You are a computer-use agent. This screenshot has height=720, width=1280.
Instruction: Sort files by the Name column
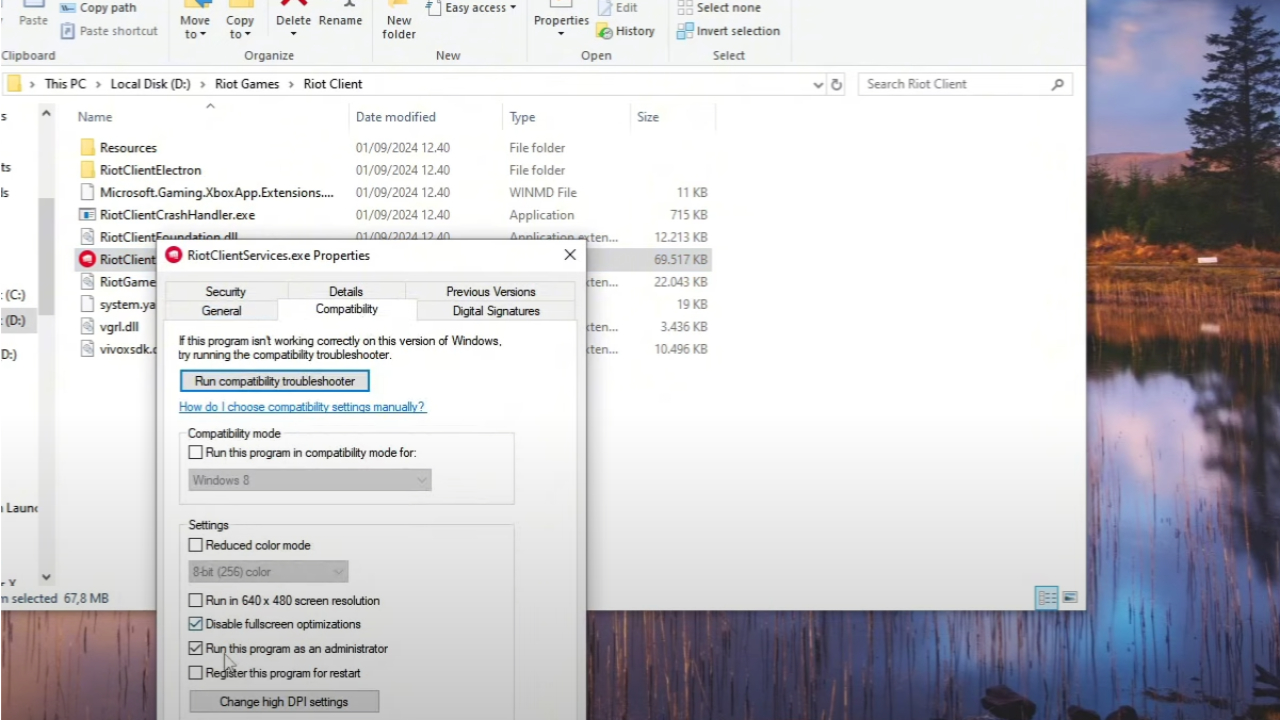point(95,117)
